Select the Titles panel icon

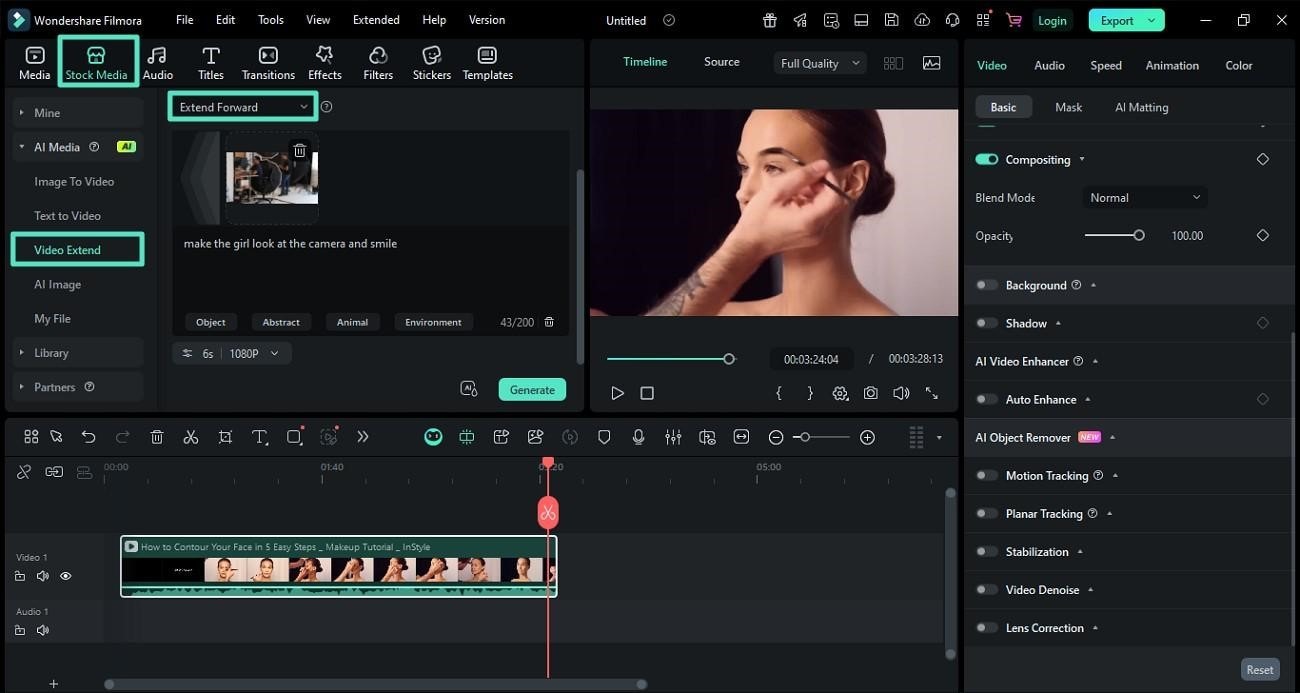tap(210, 61)
